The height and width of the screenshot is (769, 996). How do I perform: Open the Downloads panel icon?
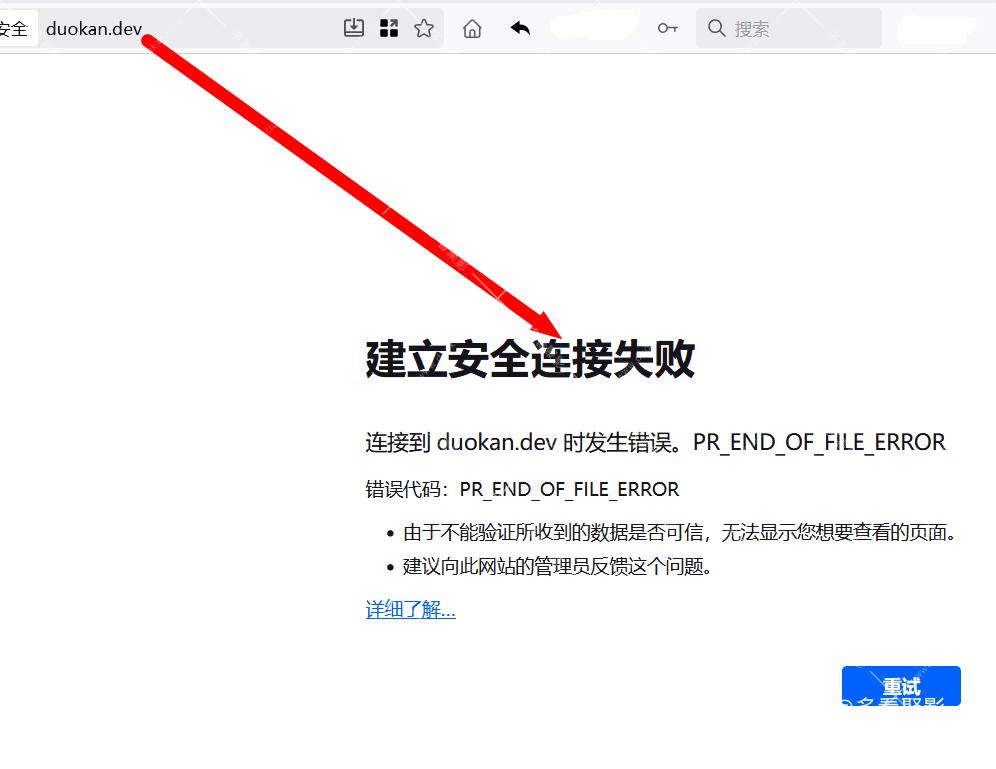coord(353,28)
